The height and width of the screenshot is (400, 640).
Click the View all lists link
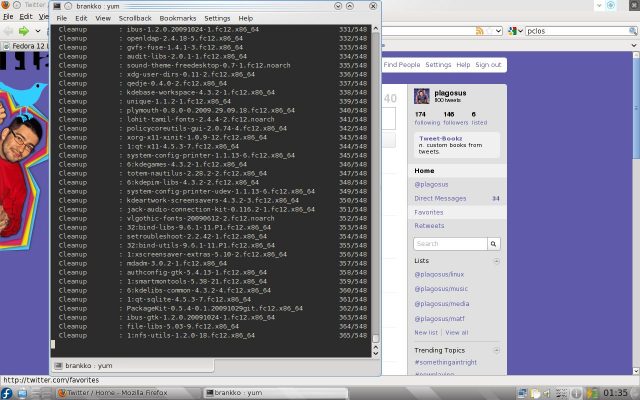[457, 333]
